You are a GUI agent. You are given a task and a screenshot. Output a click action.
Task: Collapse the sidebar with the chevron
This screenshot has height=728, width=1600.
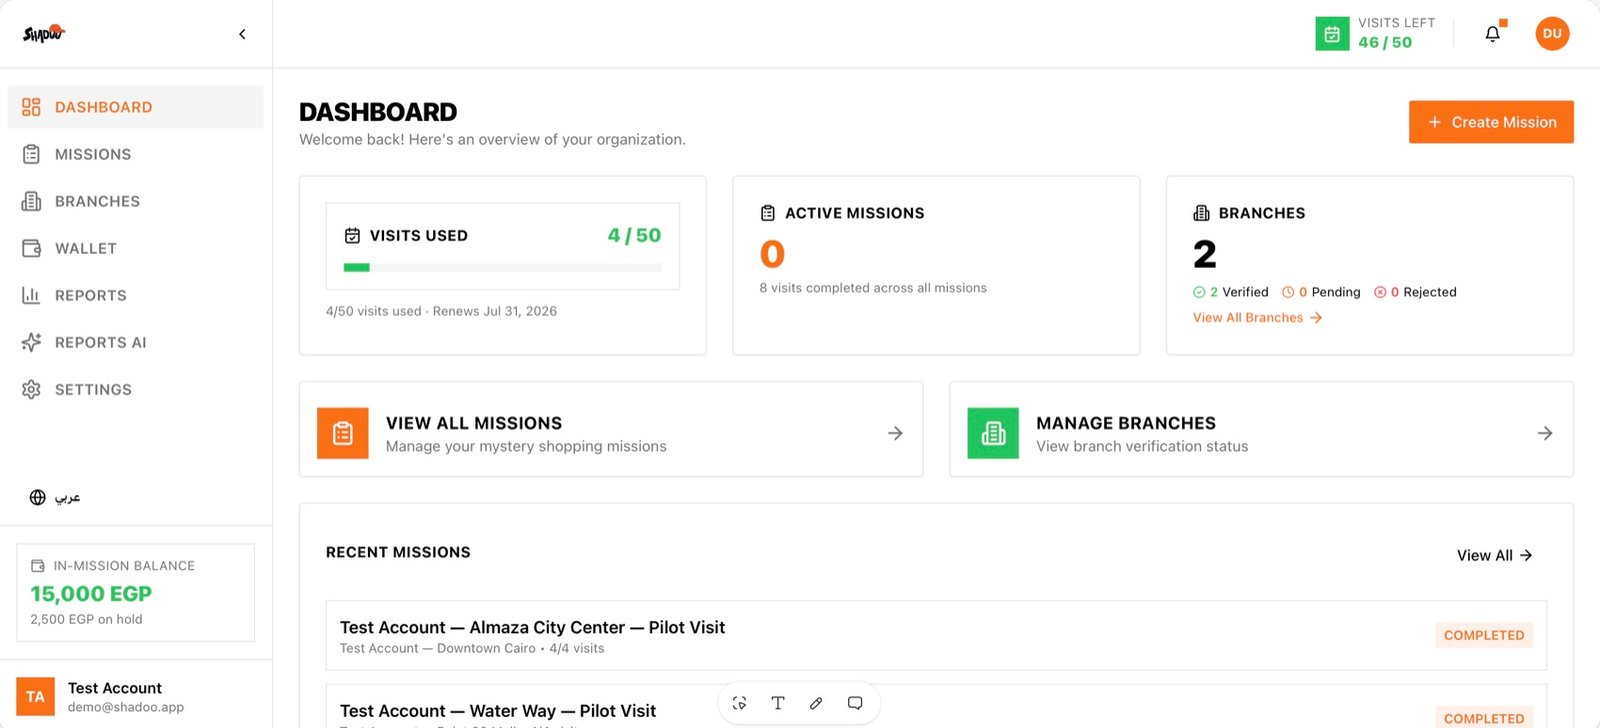pos(242,34)
